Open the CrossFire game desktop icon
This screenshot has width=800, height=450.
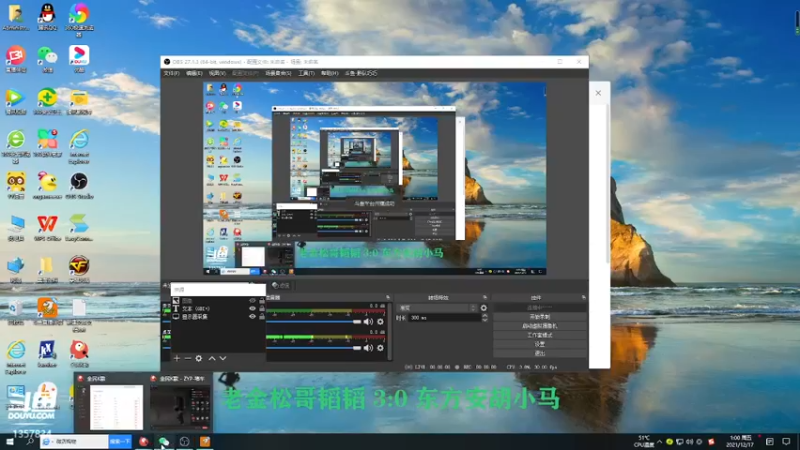79,269
